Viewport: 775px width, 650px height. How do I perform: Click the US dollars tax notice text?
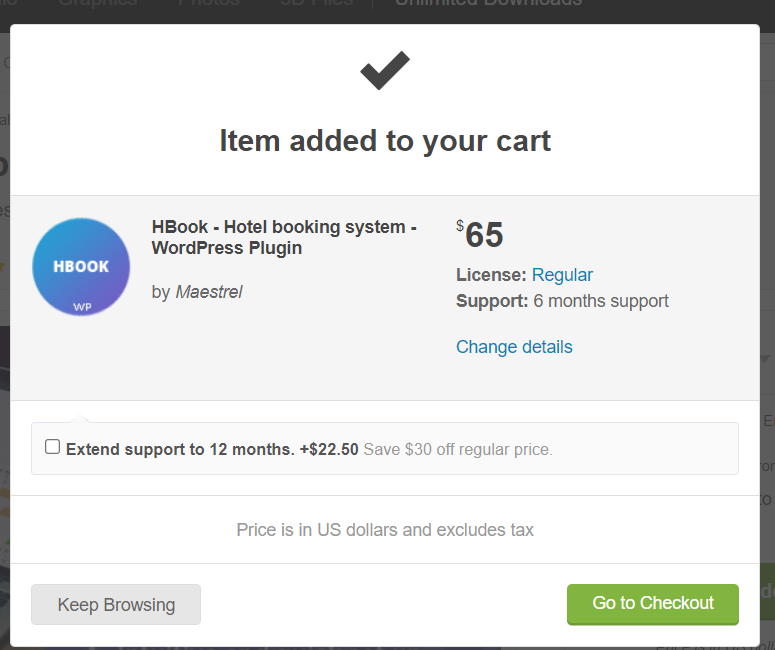[x=385, y=530]
